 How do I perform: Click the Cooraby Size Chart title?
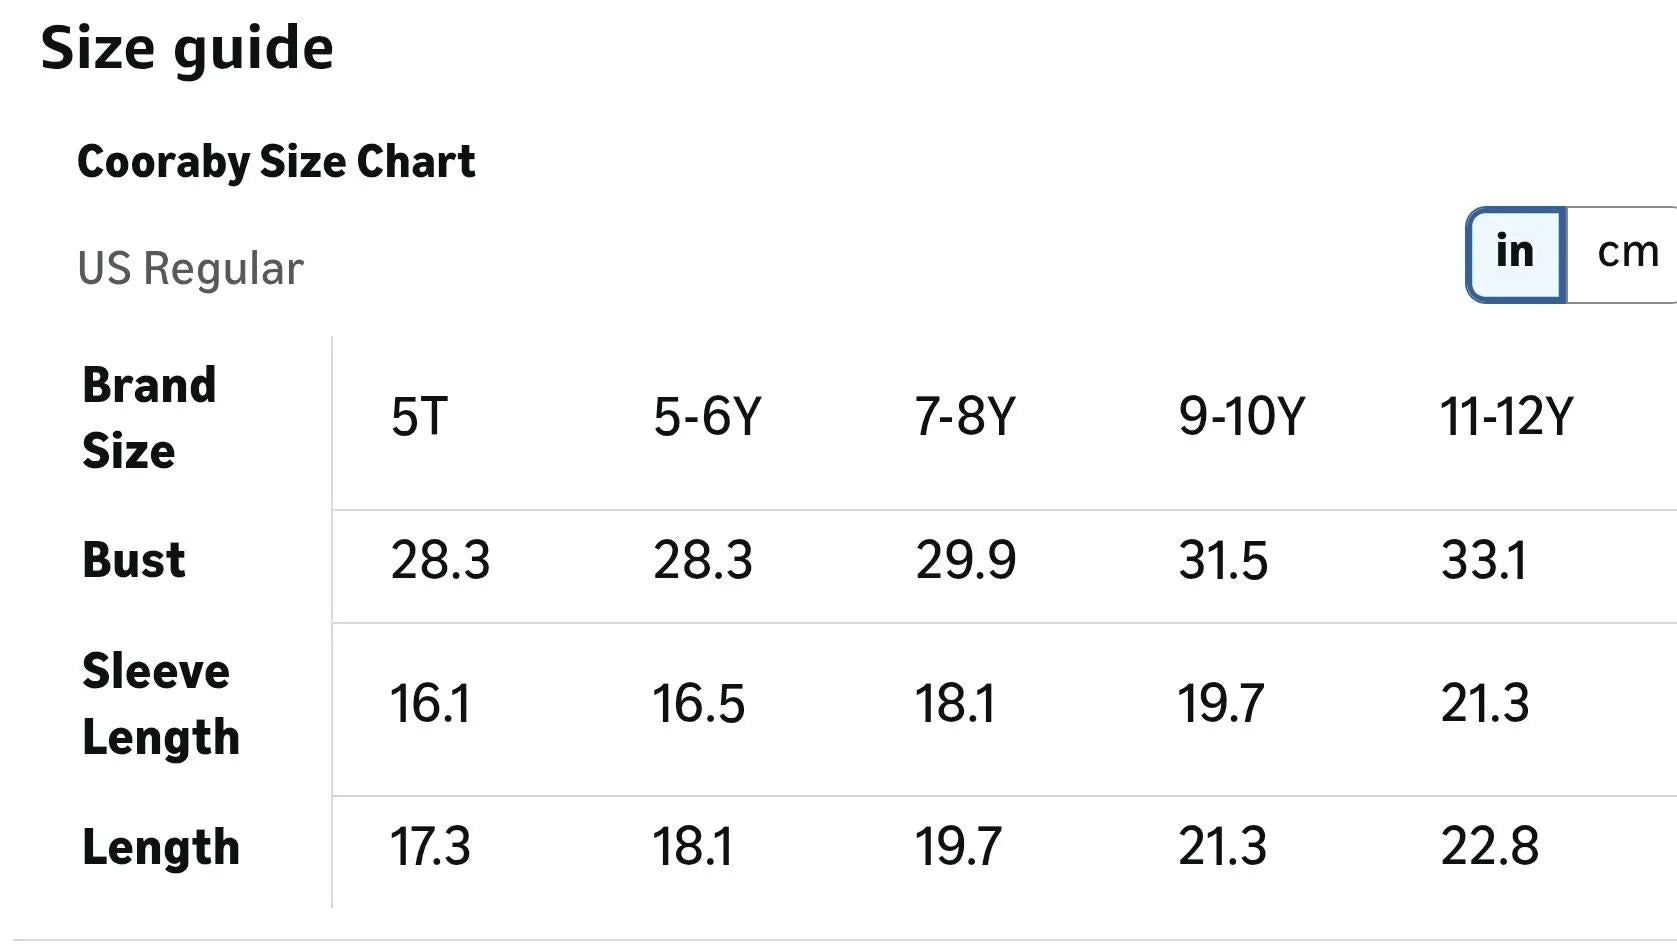[x=276, y=162]
